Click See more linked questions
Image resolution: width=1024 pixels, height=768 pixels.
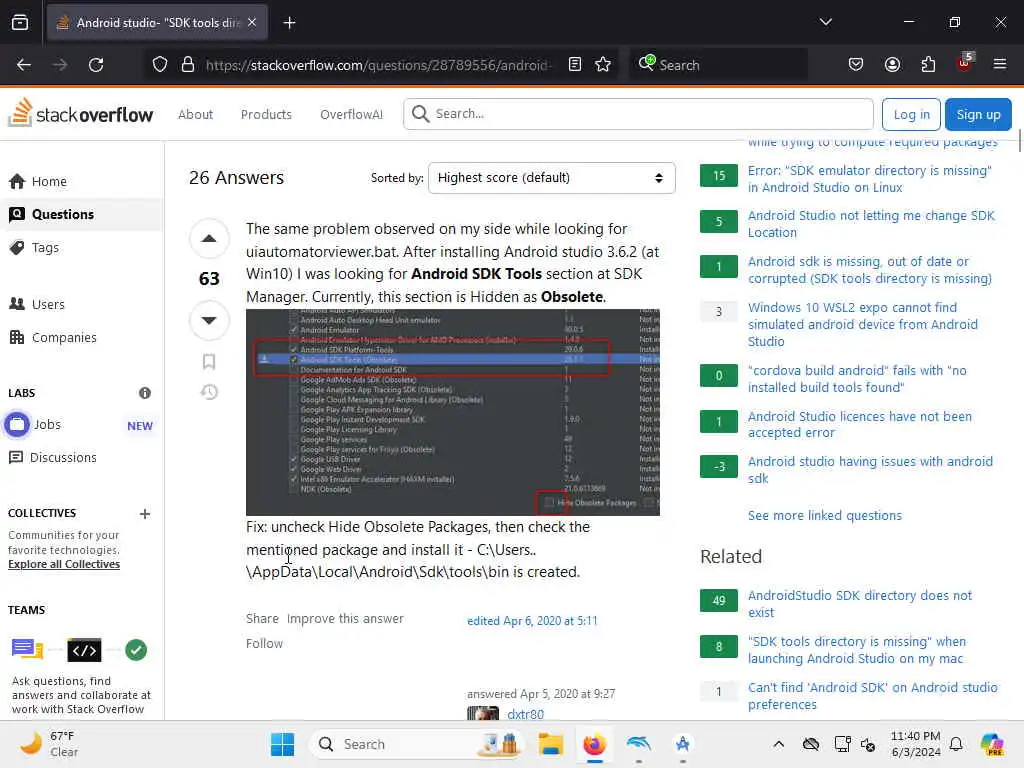click(824, 515)
